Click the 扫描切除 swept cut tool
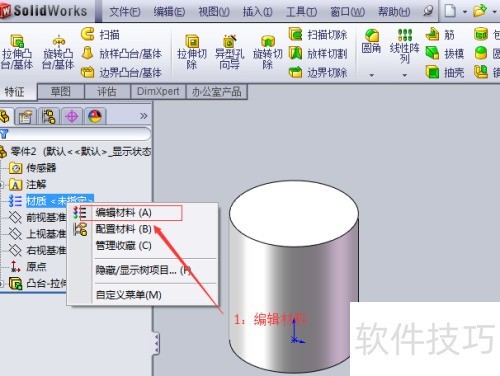 coord(318,34)
